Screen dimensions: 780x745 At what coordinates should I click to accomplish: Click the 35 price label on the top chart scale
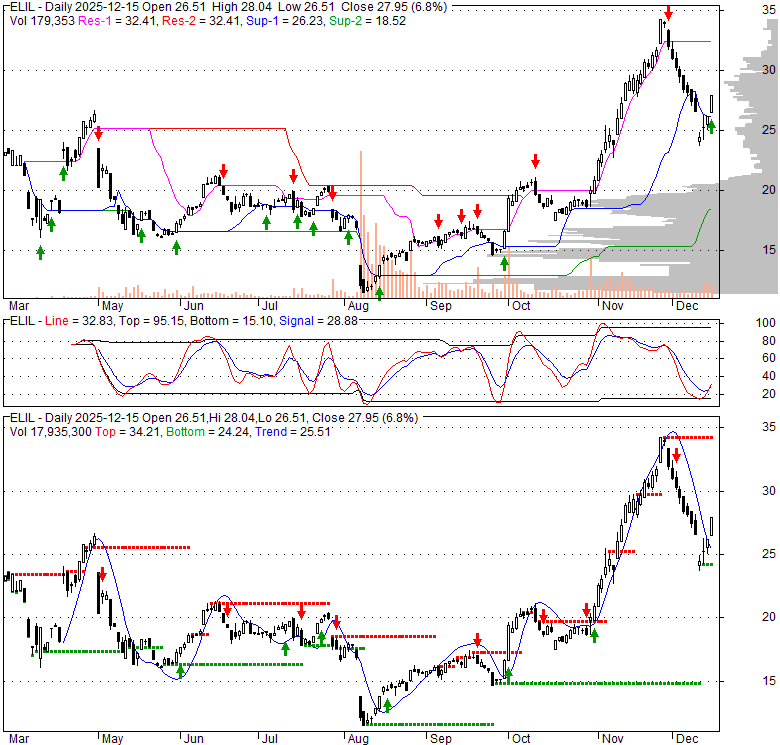tap(769, 9)
